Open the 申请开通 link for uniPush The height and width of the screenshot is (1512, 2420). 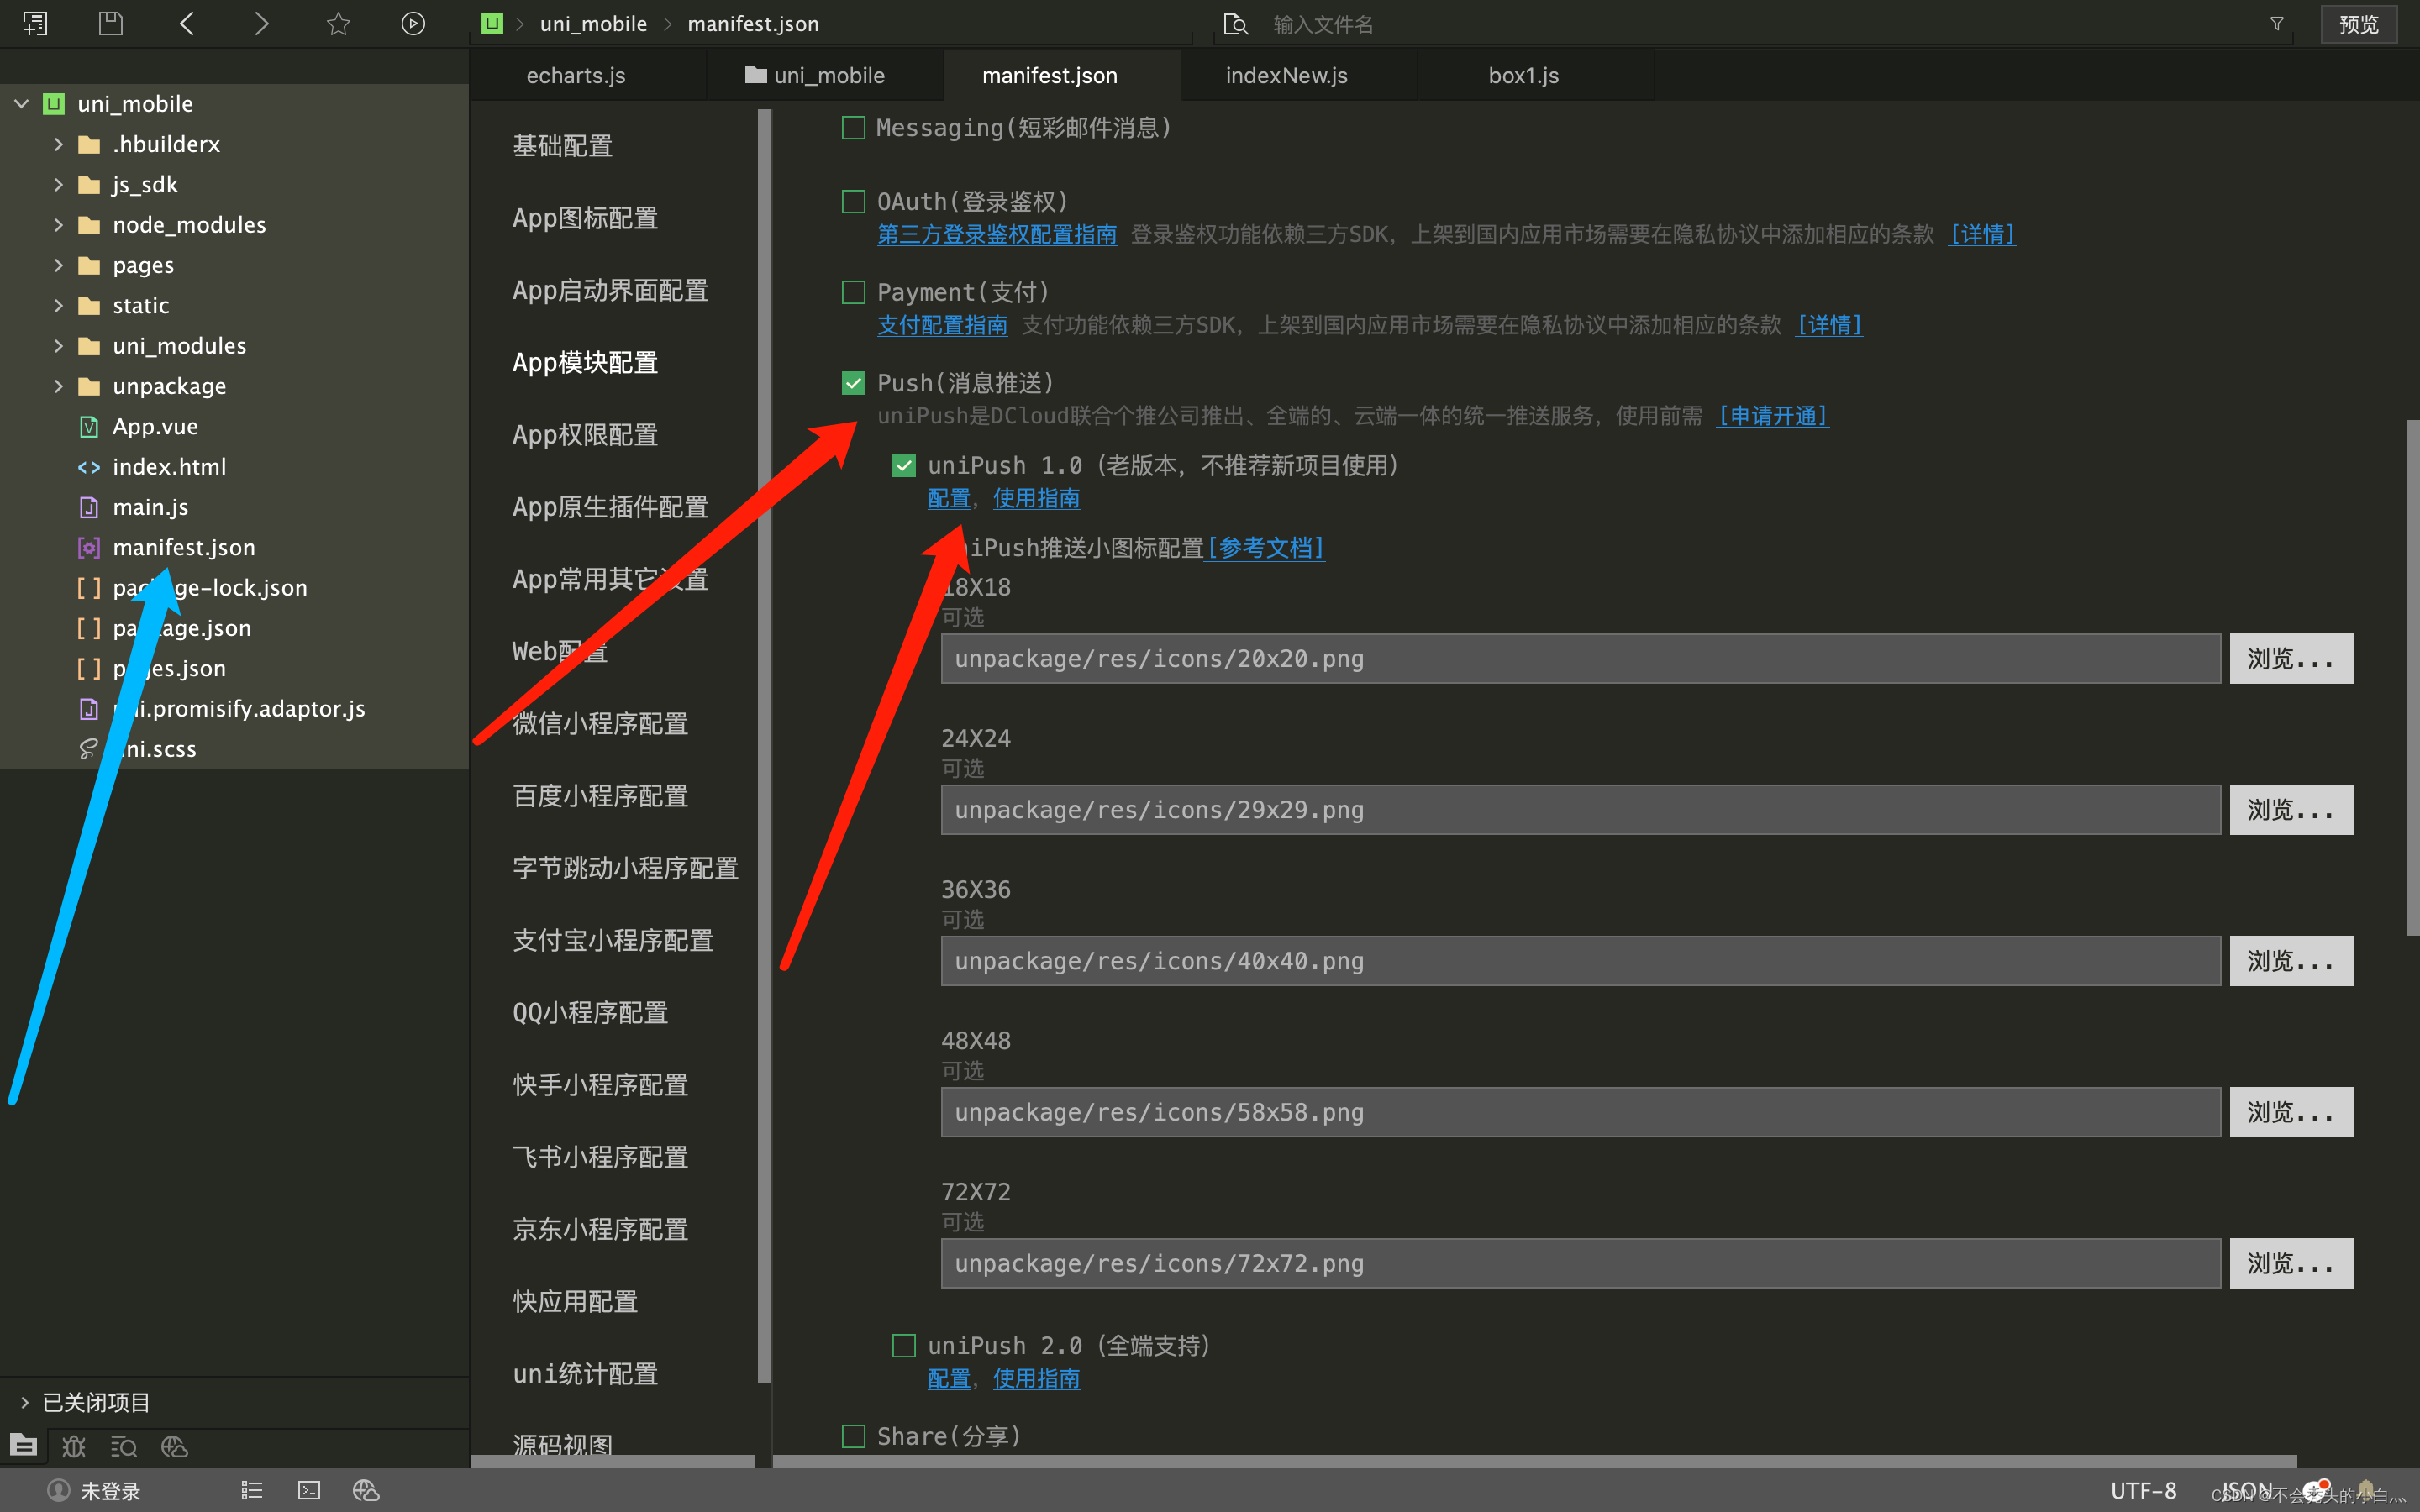point(1771,416)
